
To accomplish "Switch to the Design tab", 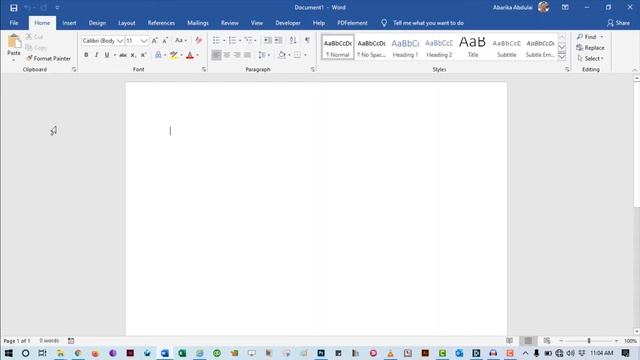I will (97, 23).
